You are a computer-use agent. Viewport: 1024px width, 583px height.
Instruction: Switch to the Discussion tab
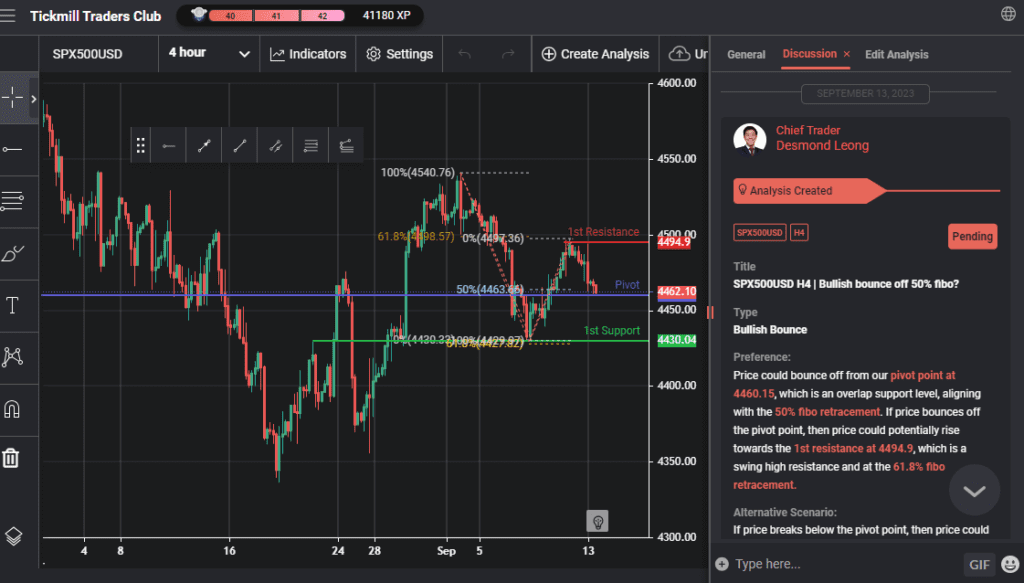click(809, 54)
